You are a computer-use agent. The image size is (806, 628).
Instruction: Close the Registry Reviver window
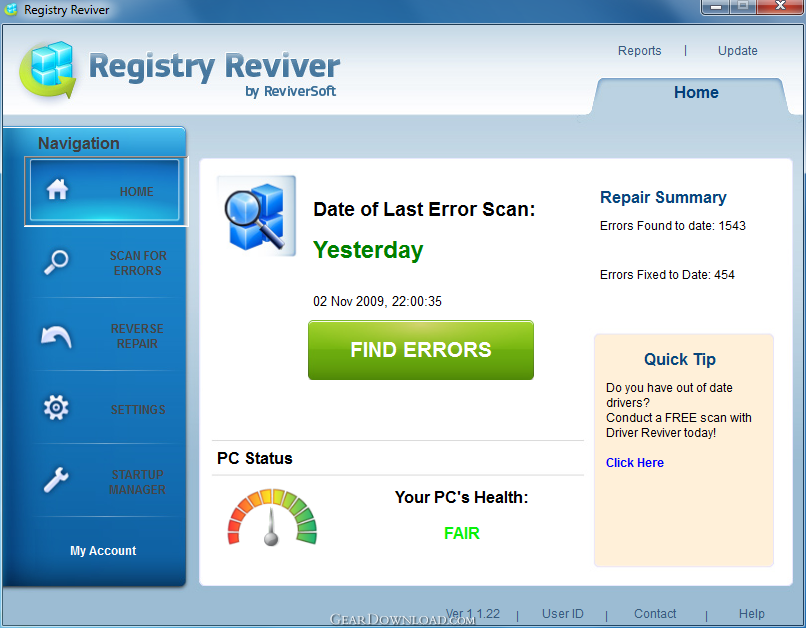pyautogui.click(x=780, y=6)
